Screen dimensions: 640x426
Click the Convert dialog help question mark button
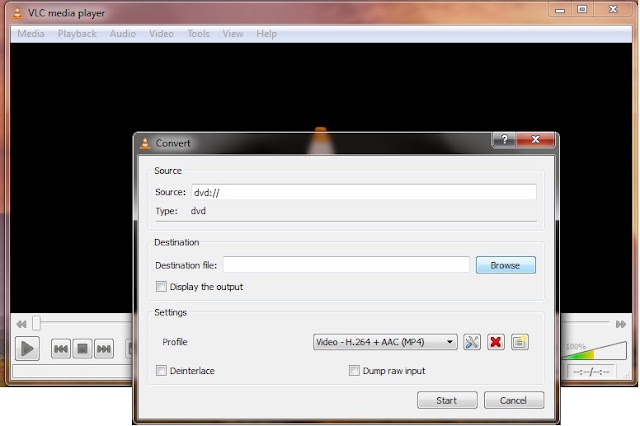click(504, 140)
